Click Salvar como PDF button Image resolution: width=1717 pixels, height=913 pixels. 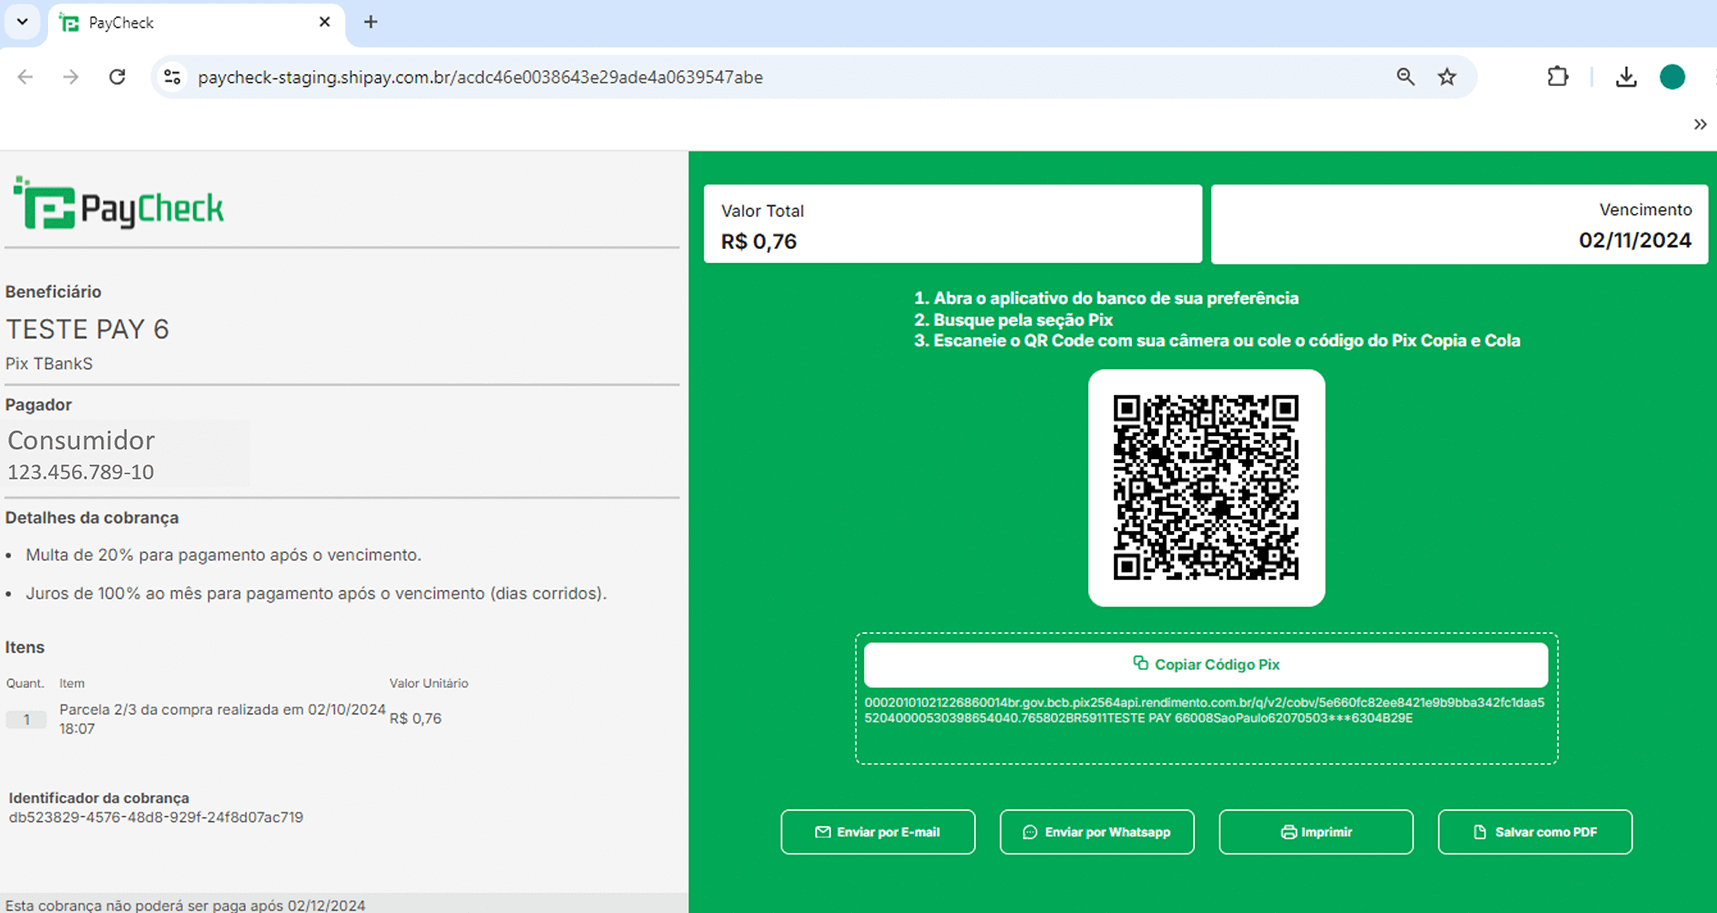(x=1535, y=832)
